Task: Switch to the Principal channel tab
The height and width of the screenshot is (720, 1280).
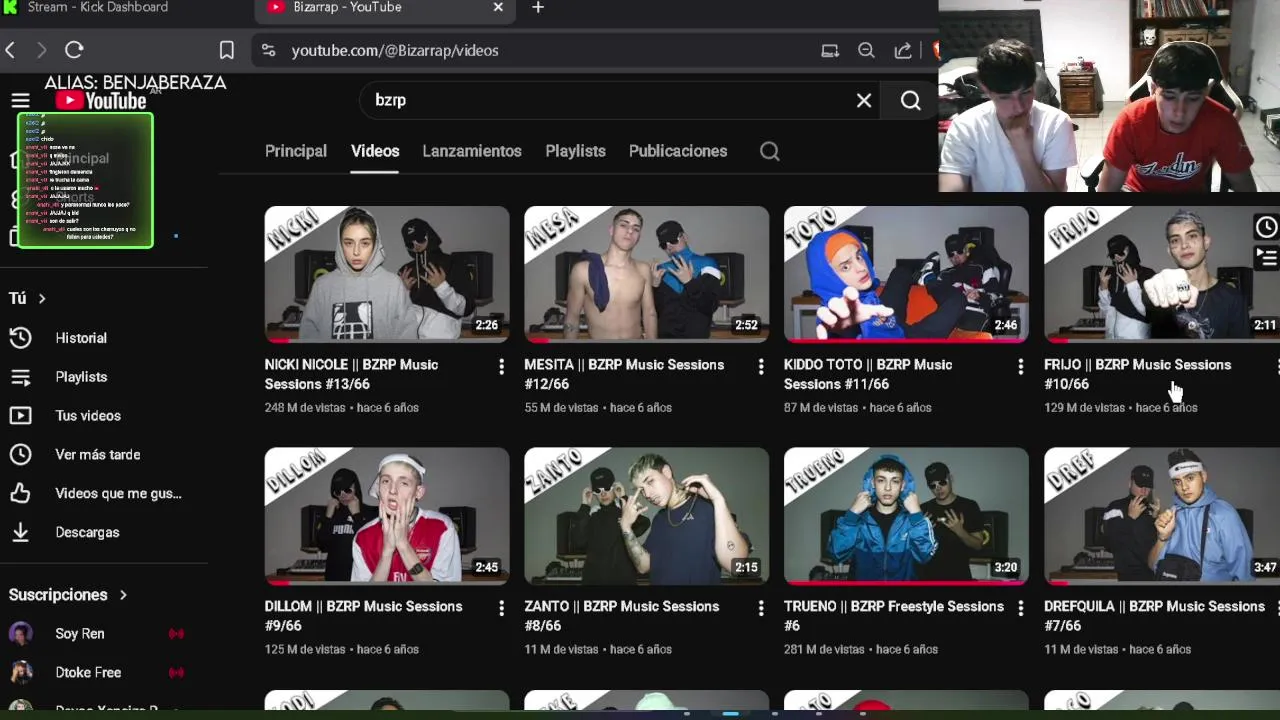Action: coord(296,151)
